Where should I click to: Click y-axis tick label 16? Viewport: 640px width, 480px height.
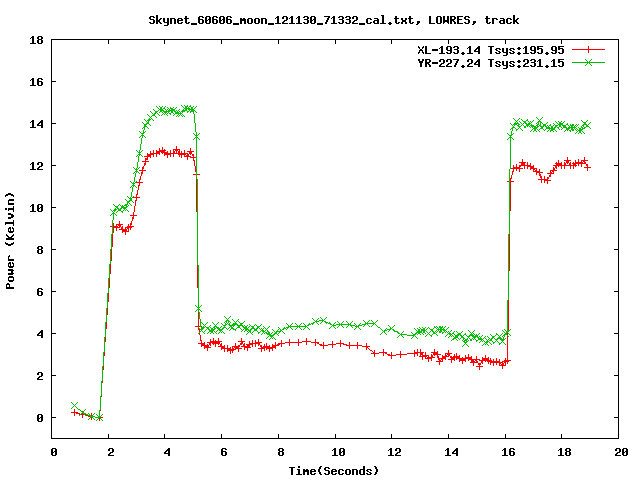[36, 82]
